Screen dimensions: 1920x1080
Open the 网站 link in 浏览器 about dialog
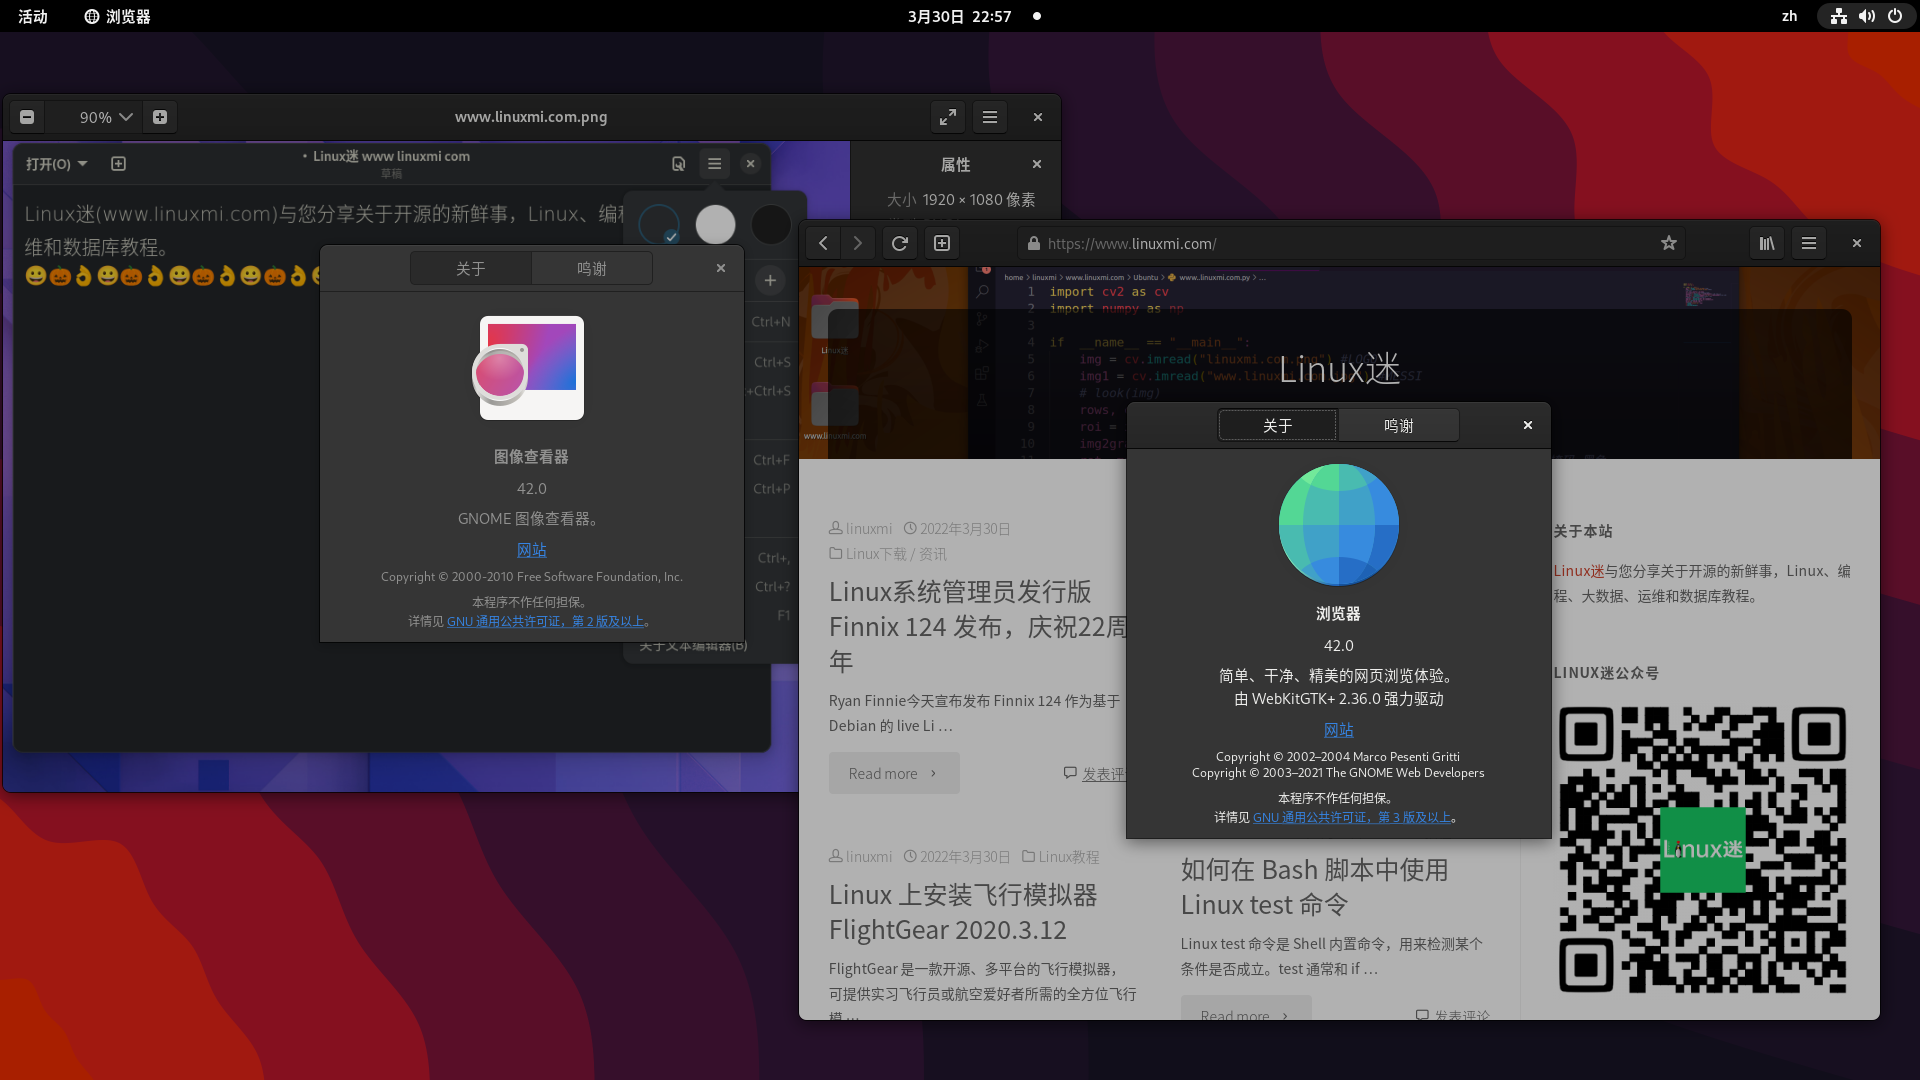[x=1339, y=730]
